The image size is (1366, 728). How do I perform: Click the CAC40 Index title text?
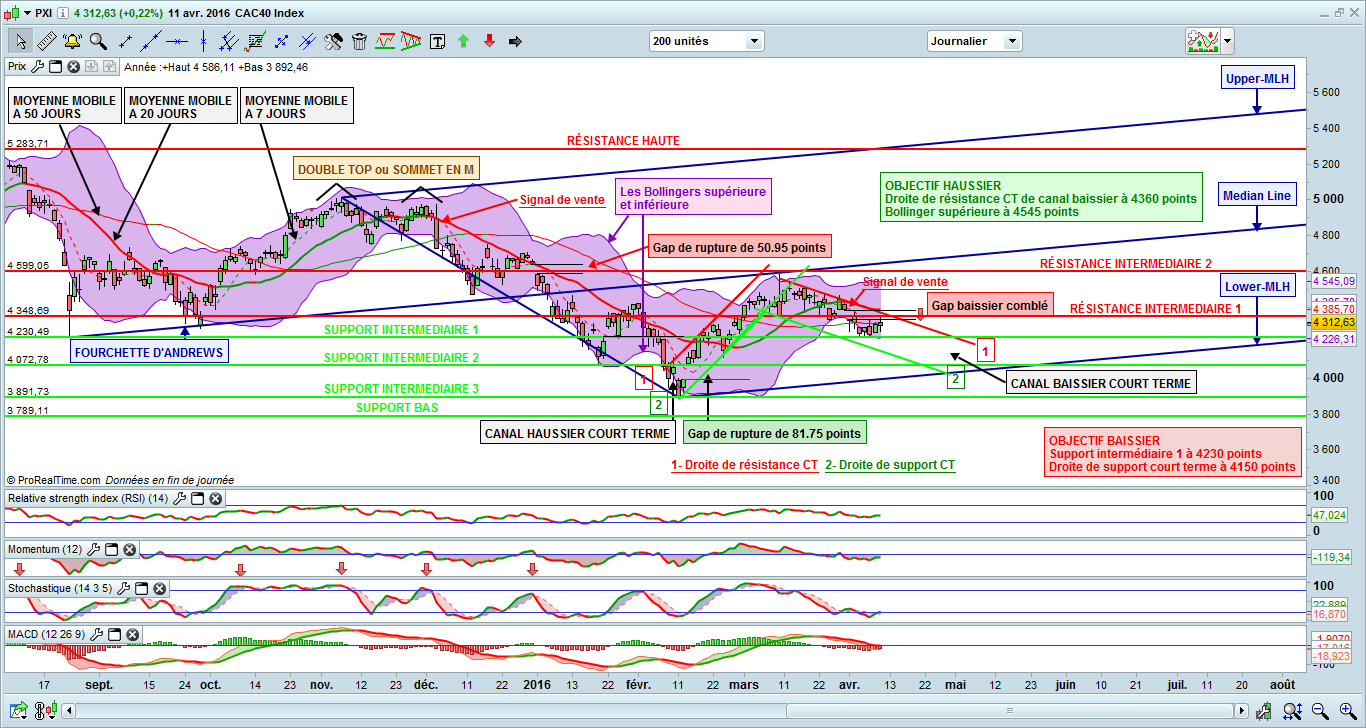pyautogui.click(x=271, y=13)
